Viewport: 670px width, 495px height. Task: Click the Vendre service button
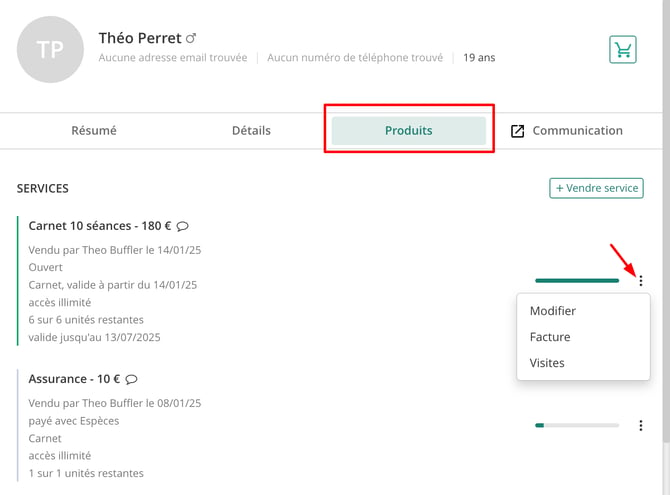click(x=597, y=188)
